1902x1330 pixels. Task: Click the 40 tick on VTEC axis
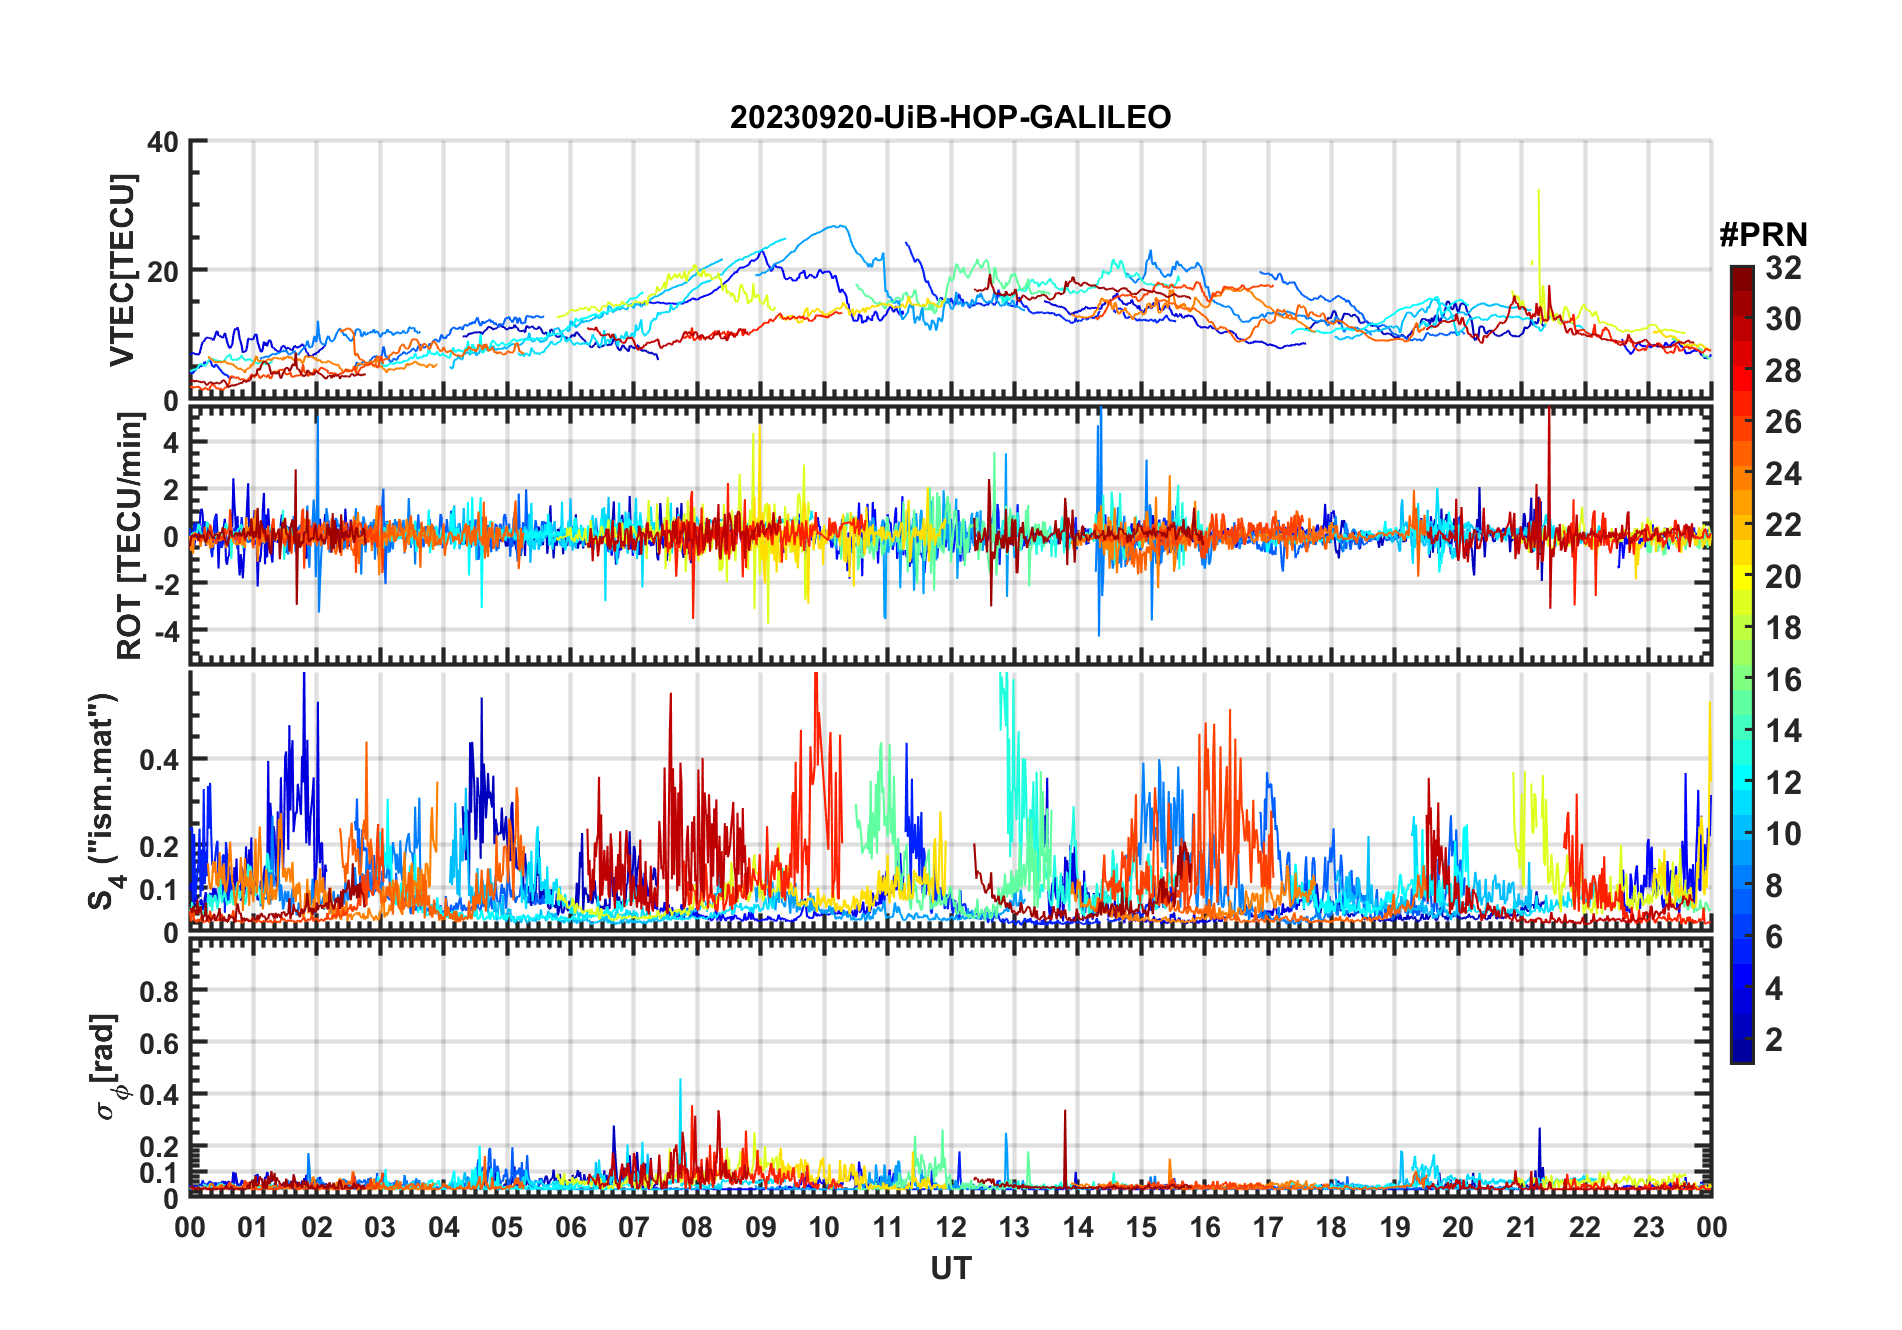(x=163, y=142)
